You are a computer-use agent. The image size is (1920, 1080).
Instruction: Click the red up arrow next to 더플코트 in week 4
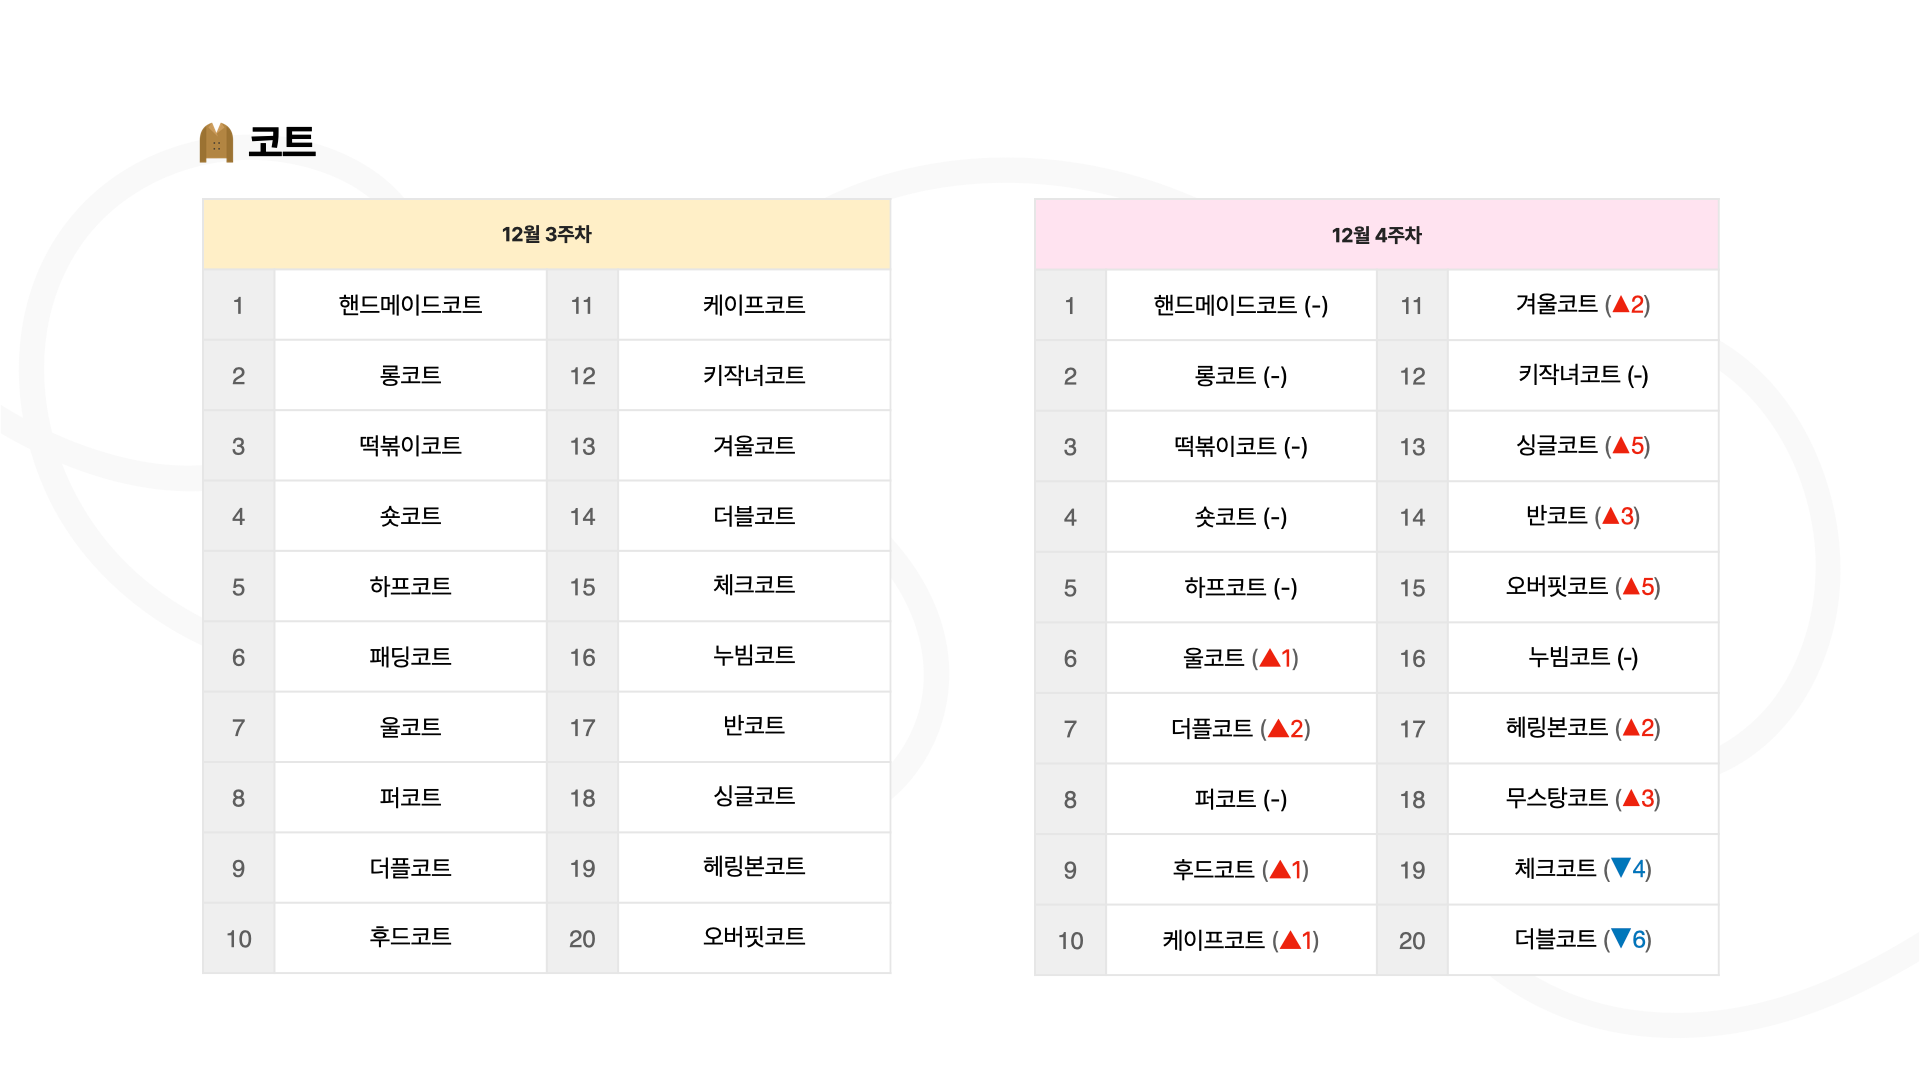click(x=1278, y=728)
